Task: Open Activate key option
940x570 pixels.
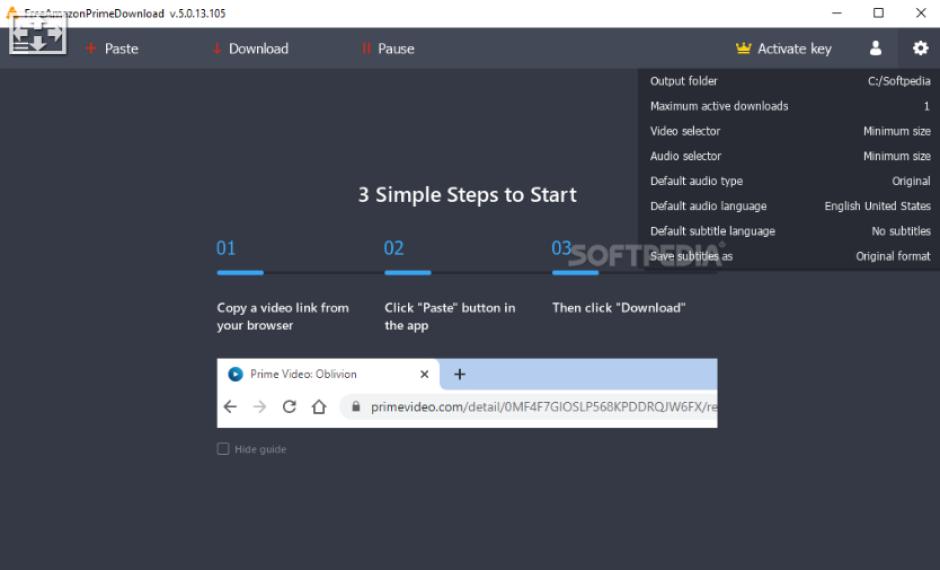Action: [x=784, y=49]
